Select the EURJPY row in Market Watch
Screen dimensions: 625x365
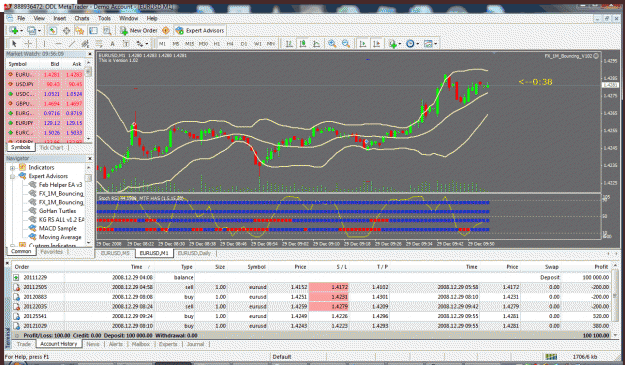point(45,123)
